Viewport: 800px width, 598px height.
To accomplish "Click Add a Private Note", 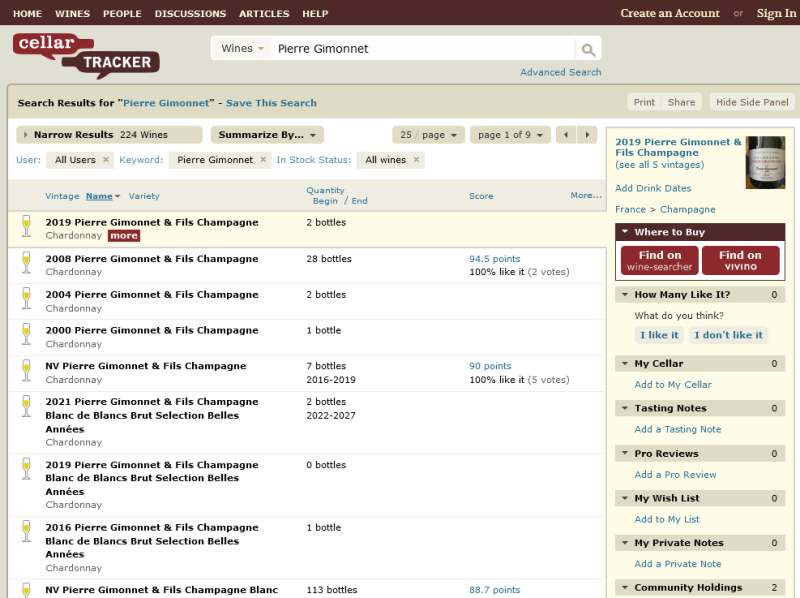I will click(x=678, y=564).
